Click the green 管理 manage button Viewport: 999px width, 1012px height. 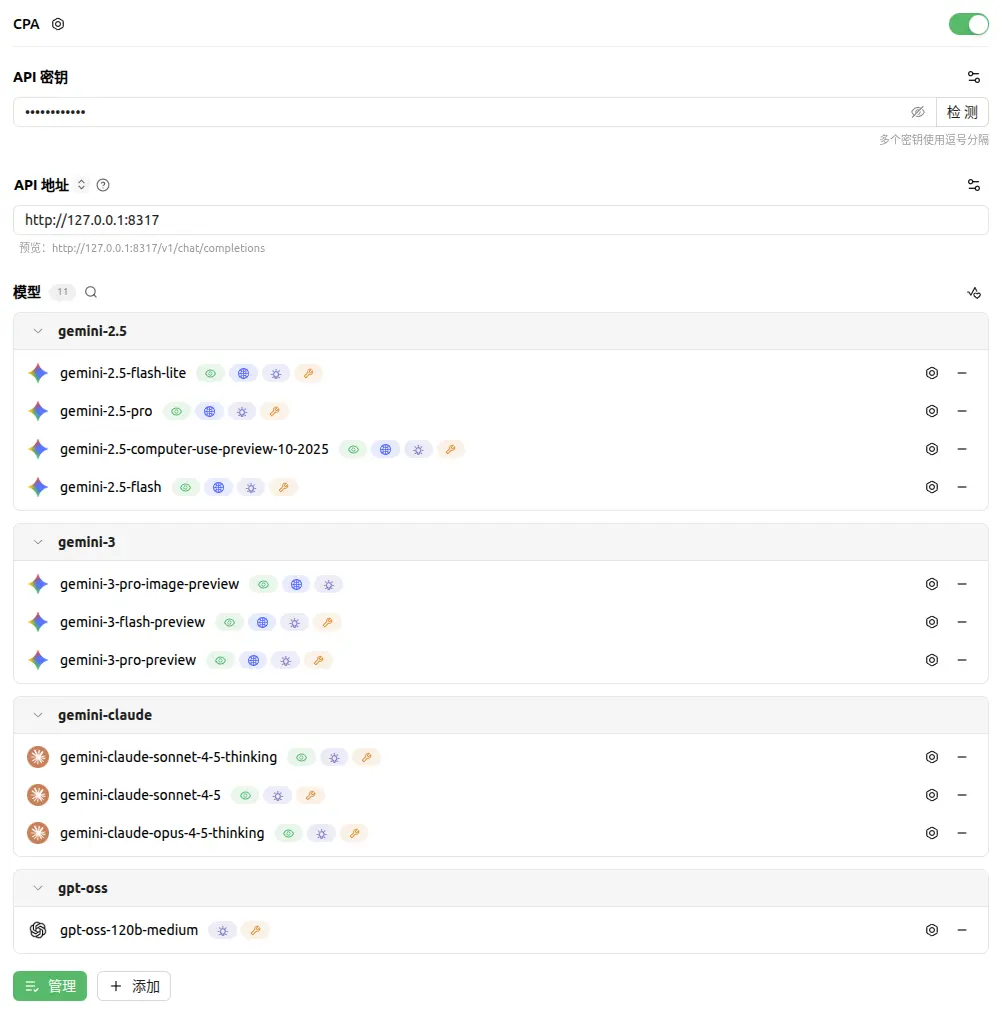click(50, 986)
